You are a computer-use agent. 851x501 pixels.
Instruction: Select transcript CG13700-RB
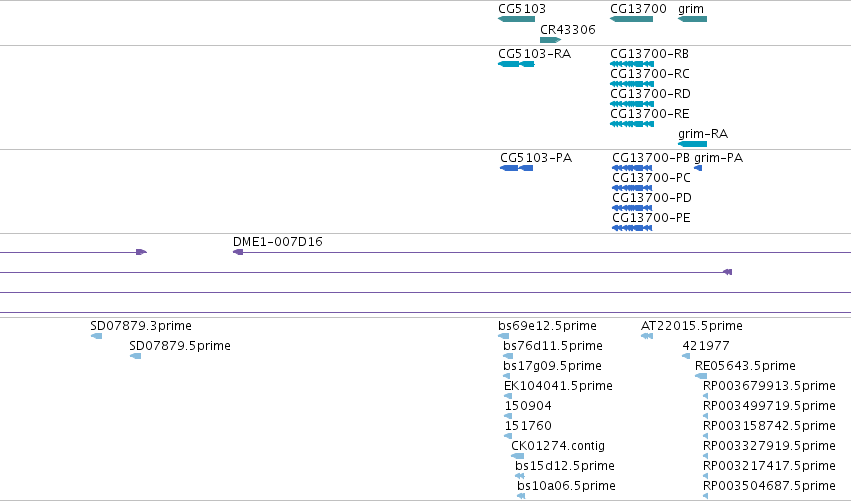tap(632, 64)
